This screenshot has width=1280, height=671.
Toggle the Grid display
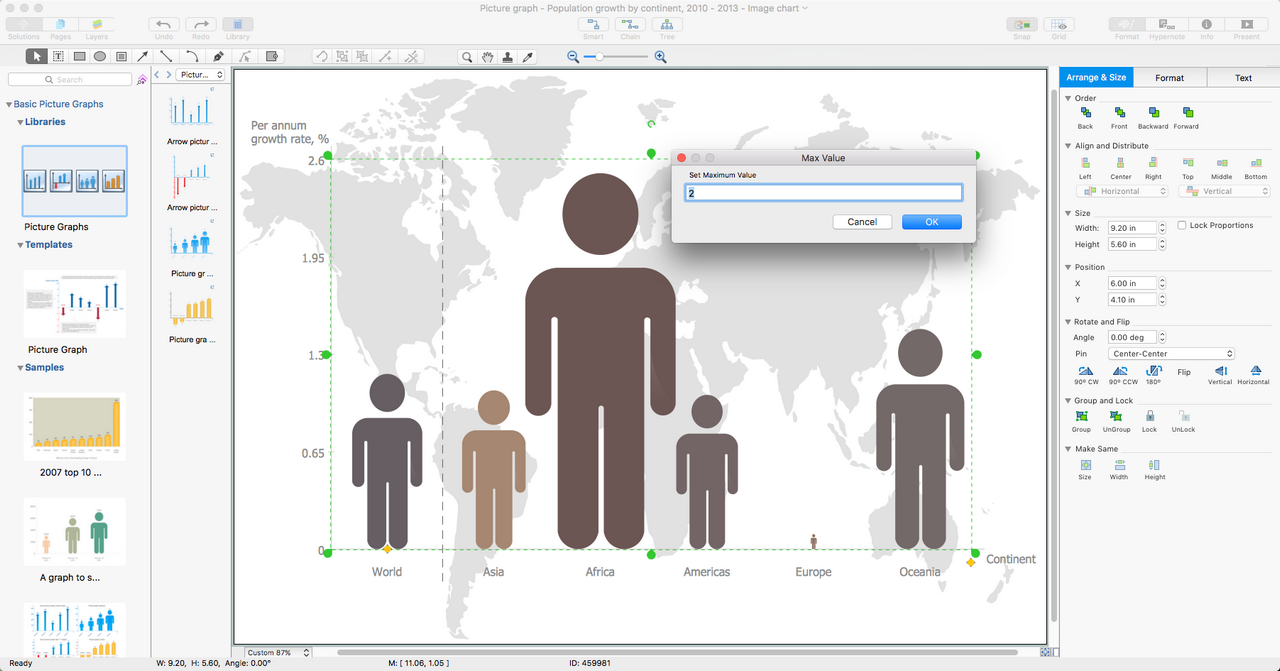pyautogui.click(x=1059, y=24)
